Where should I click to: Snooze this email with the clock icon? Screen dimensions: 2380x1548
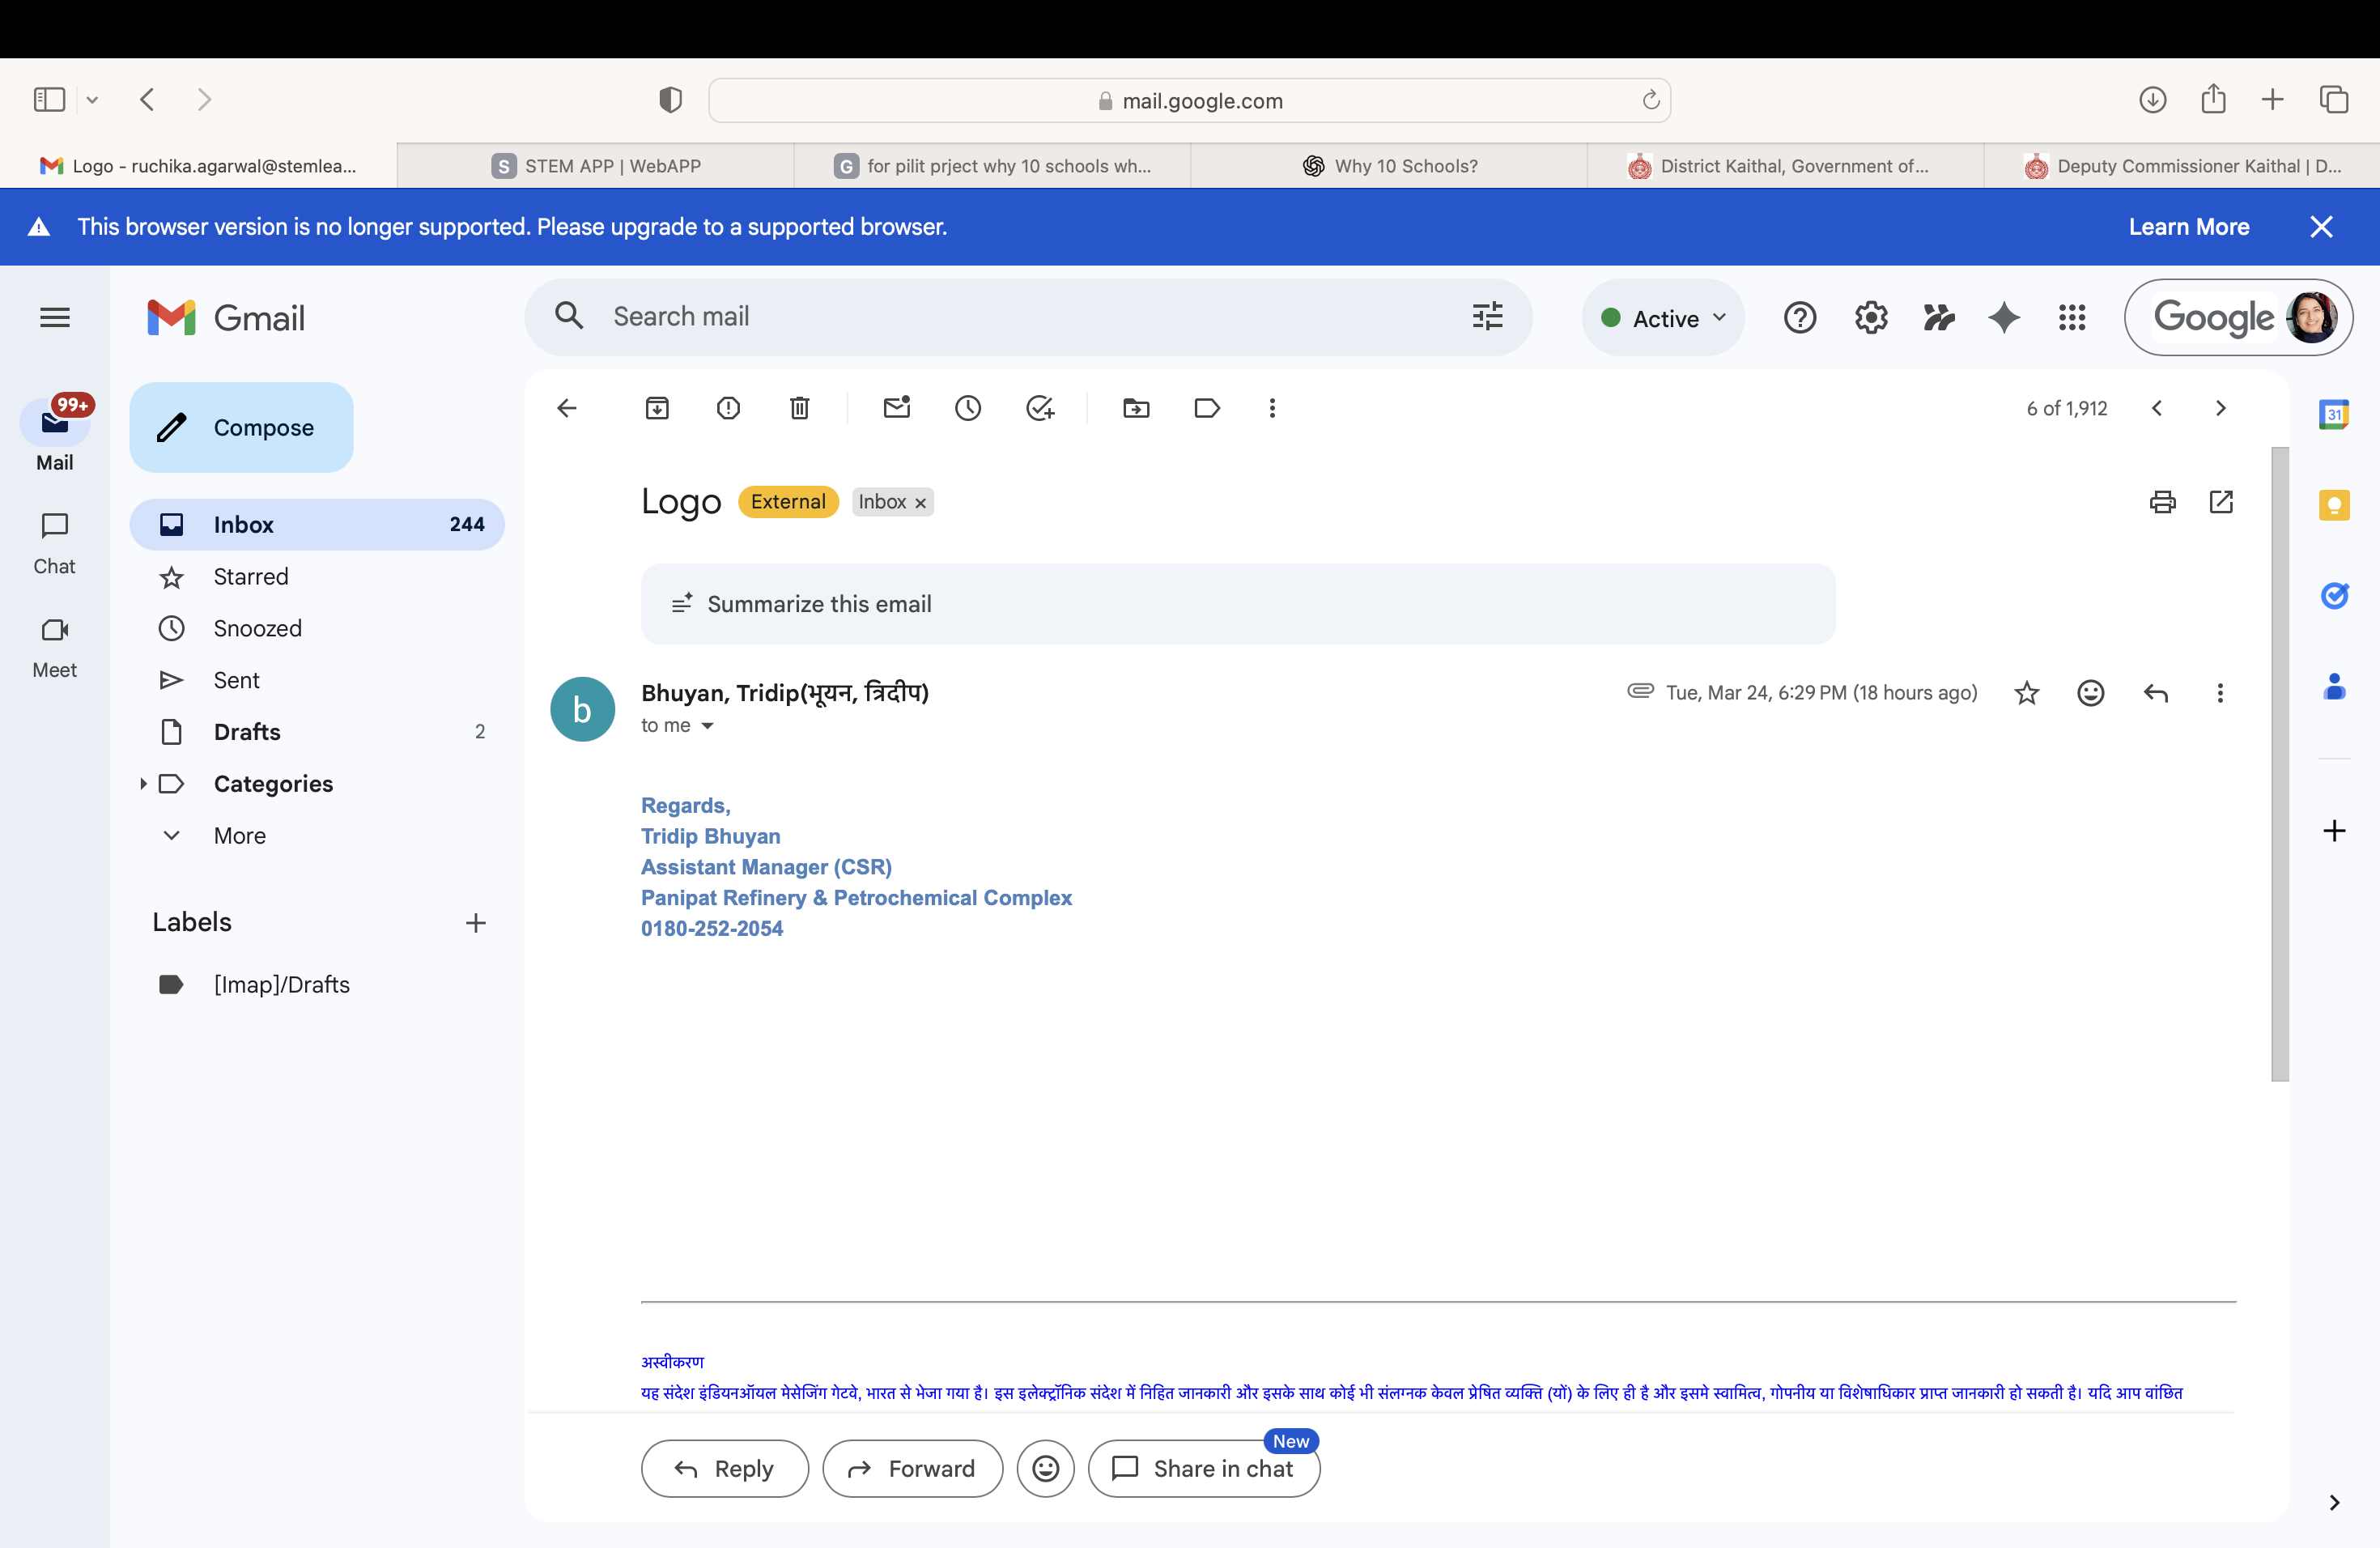tap(967, 408)
